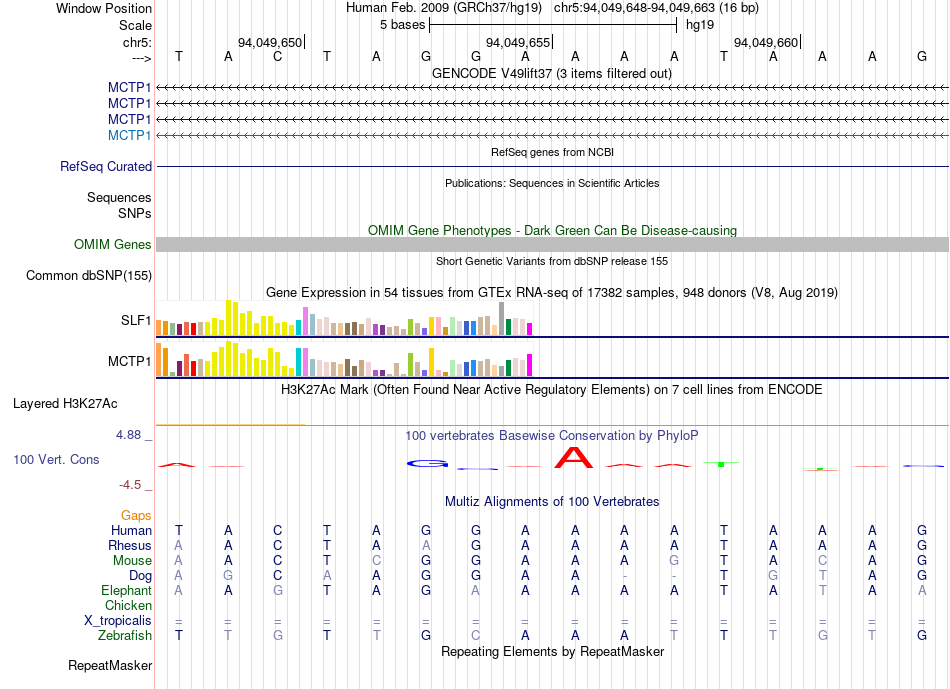Click the 5 bases scale bar label
The image size is (950, 689).
click(x=402, y=25)
